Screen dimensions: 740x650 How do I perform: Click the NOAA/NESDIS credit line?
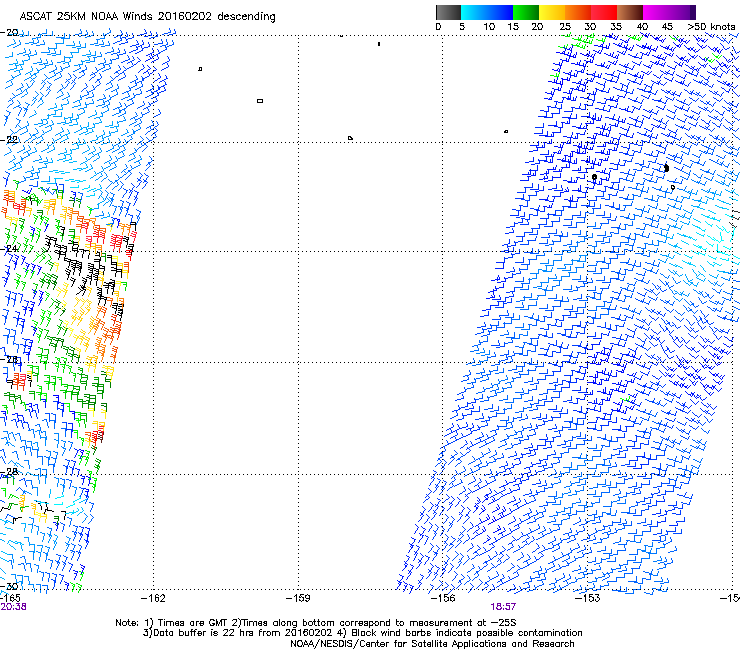[432, 644]
